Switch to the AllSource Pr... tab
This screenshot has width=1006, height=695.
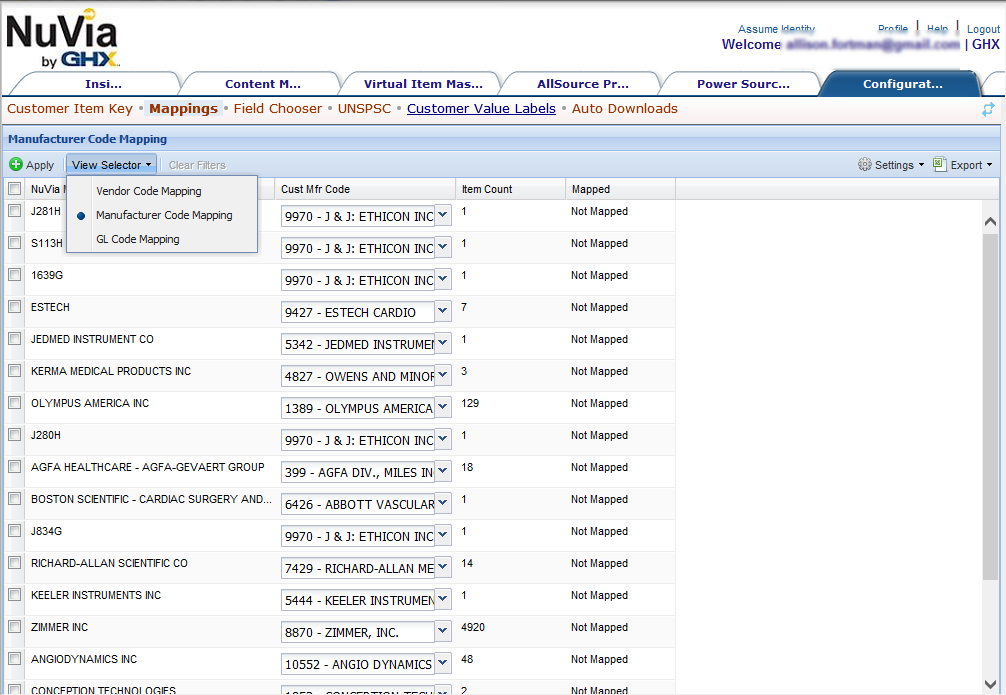pos(583,84)
